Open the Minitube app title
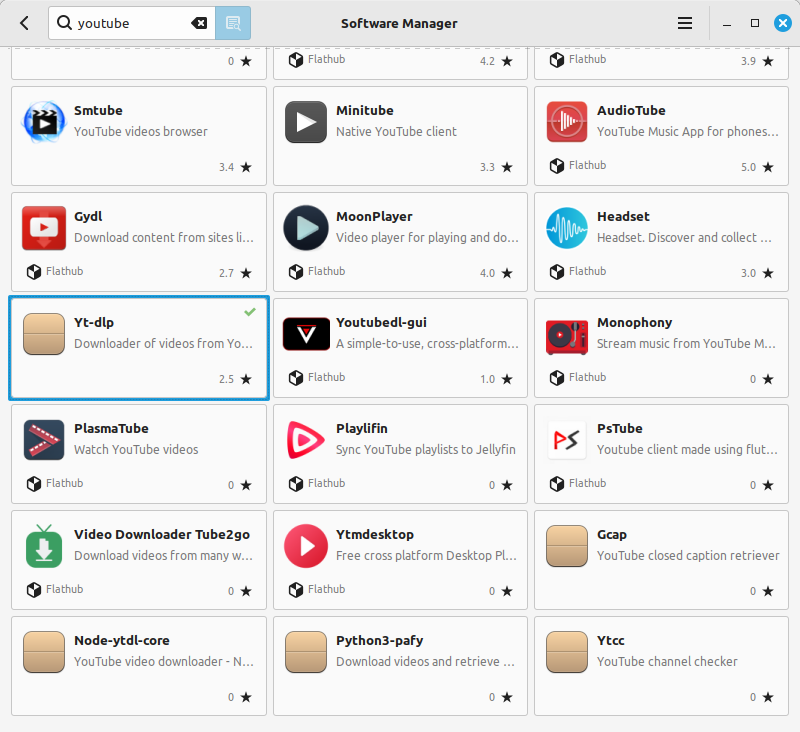The width and height of the screenshot is (800, 732). tap(365, 111)
